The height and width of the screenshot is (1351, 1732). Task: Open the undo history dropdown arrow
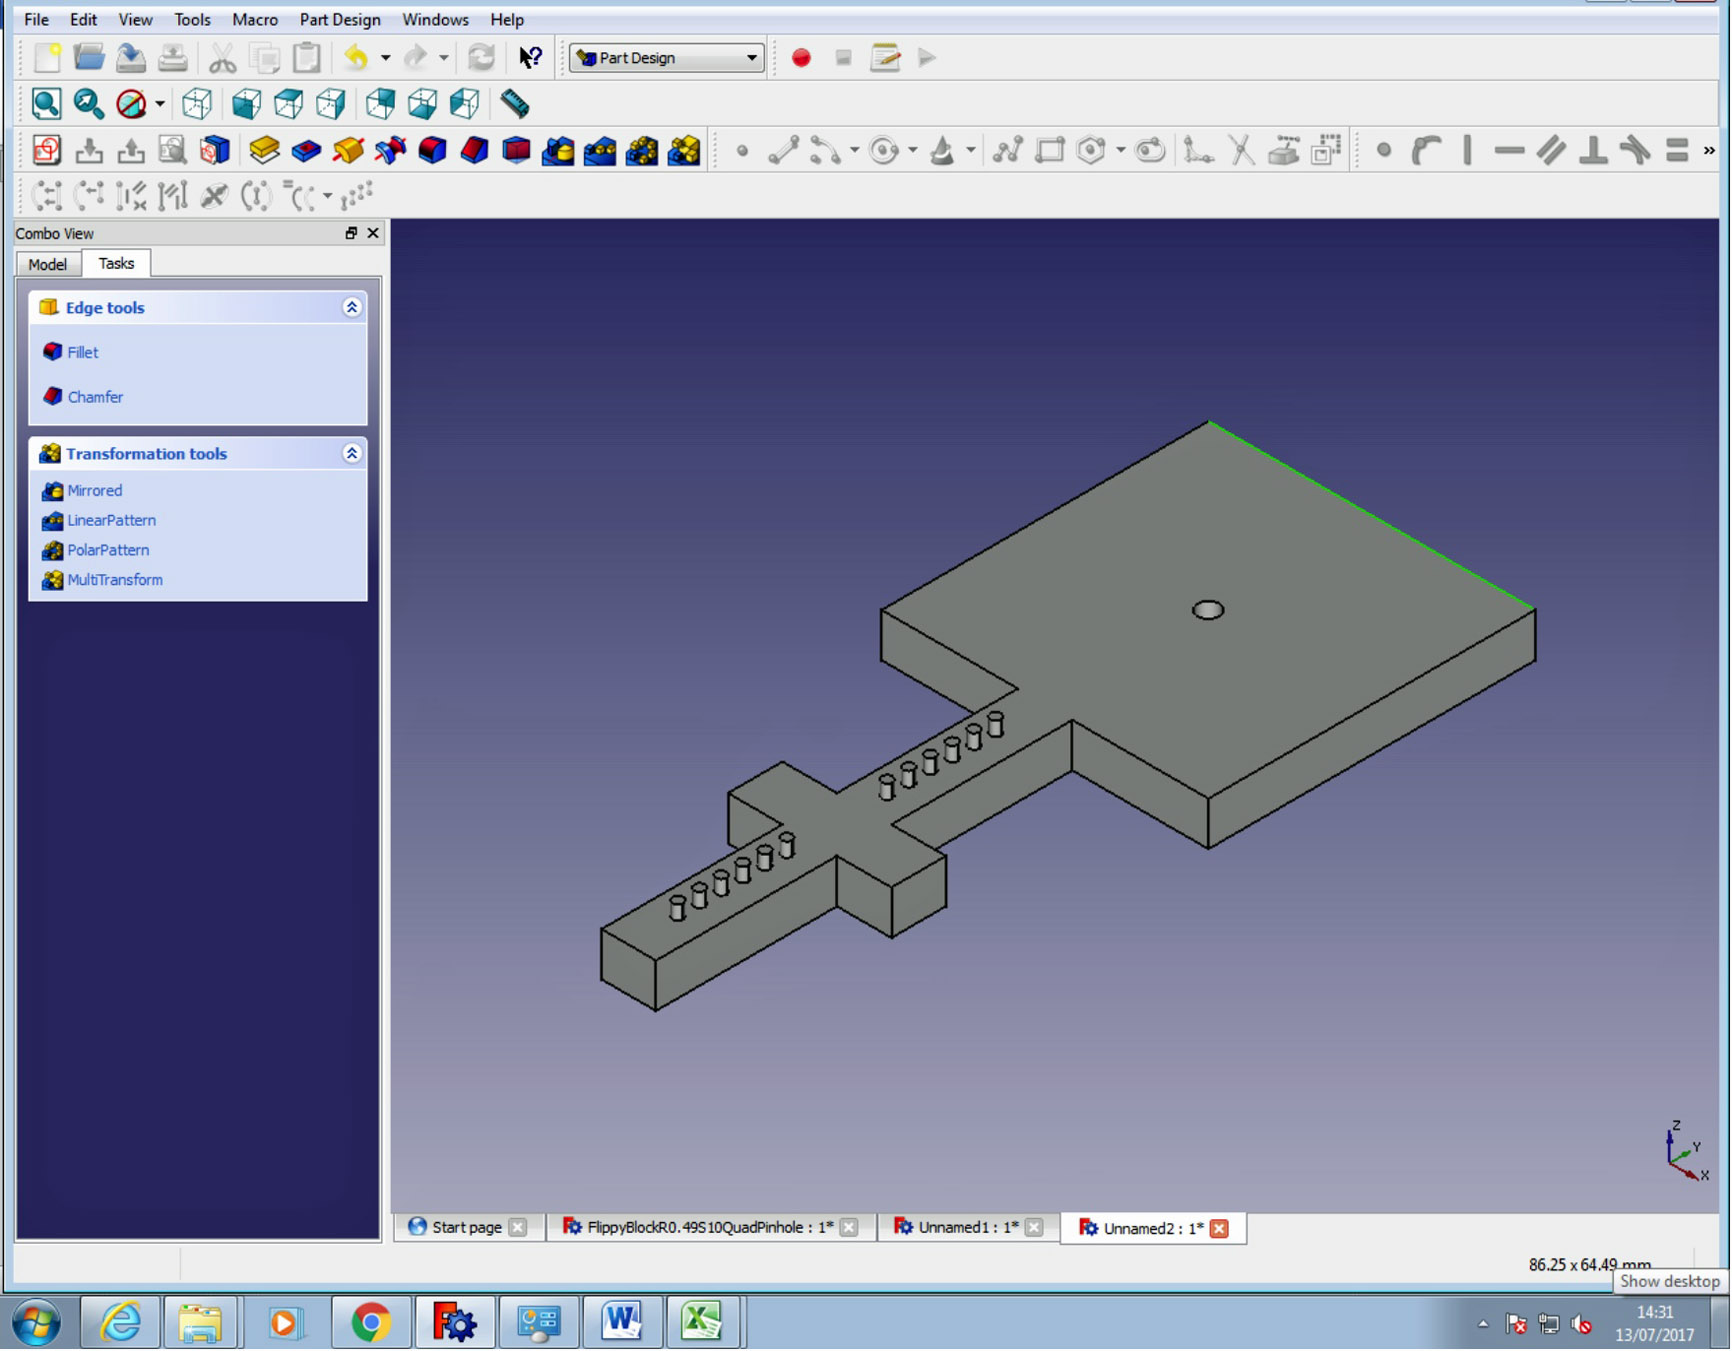pos(385,58)
